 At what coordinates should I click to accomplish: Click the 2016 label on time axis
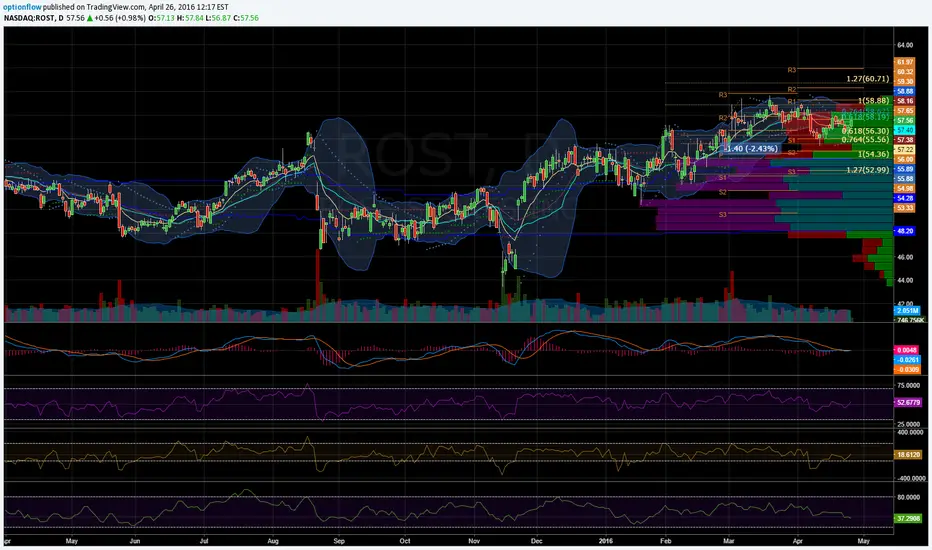606,541
